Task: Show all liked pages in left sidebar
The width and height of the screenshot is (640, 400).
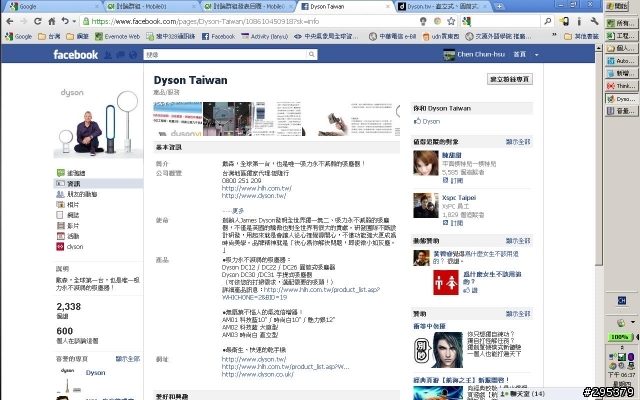Action: 127,359
